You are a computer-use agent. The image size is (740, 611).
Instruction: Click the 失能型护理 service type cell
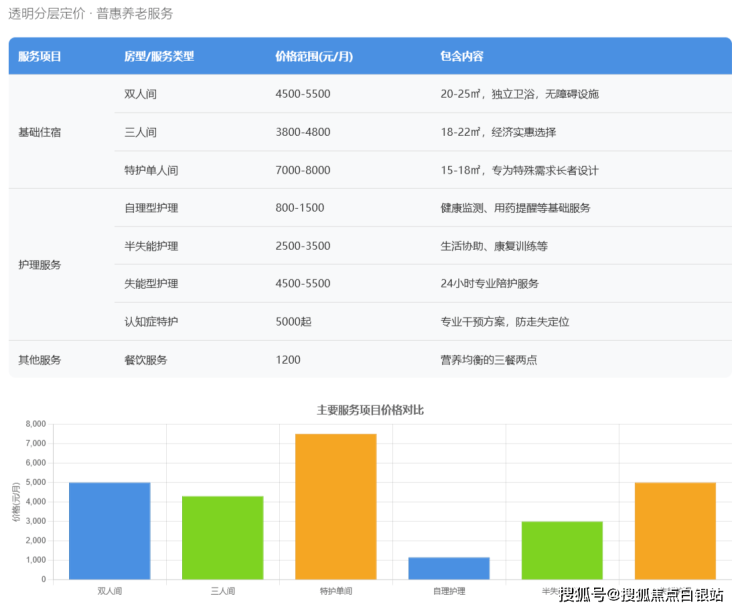click(151, 284)
